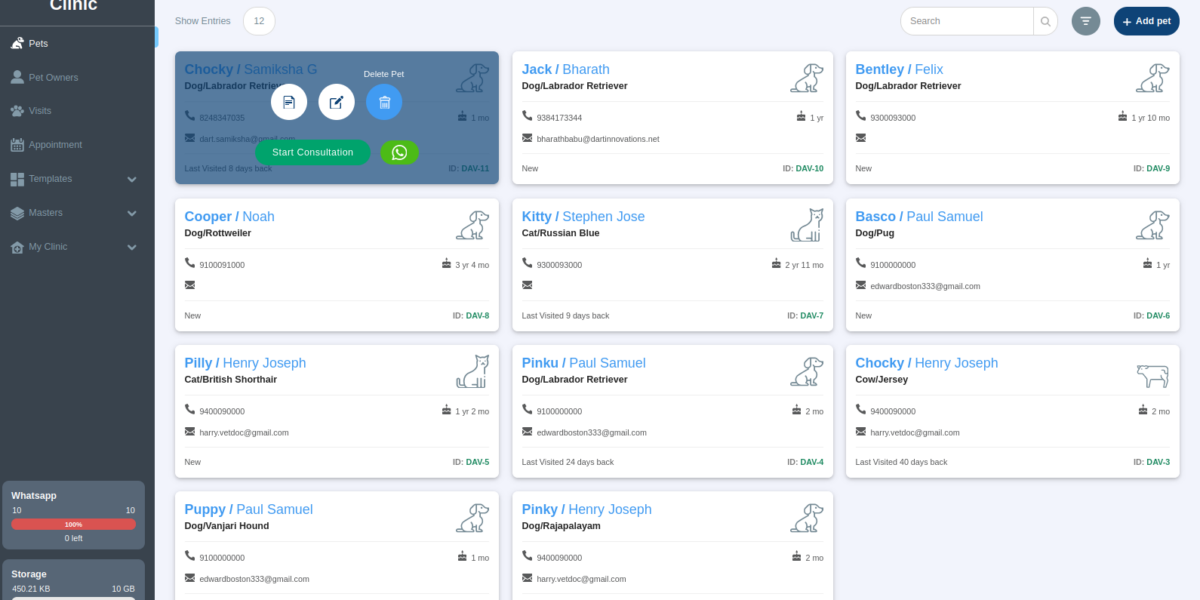Click the Start Consultation button
Screen dimensions: 1200x600
[312, 152]
